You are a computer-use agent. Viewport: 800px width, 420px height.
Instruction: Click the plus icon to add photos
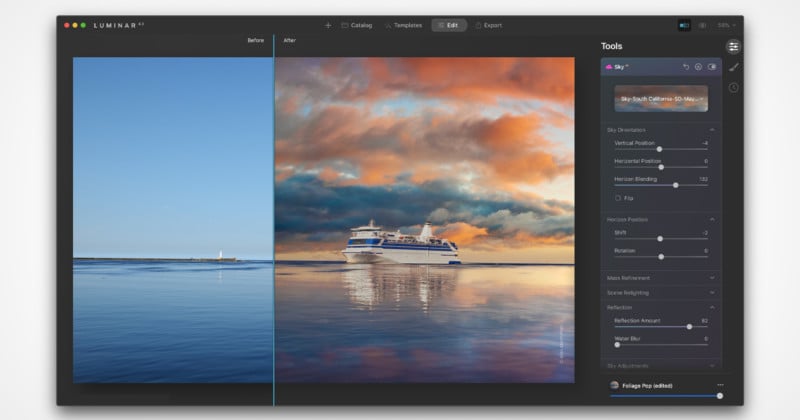tap(327, 25)
